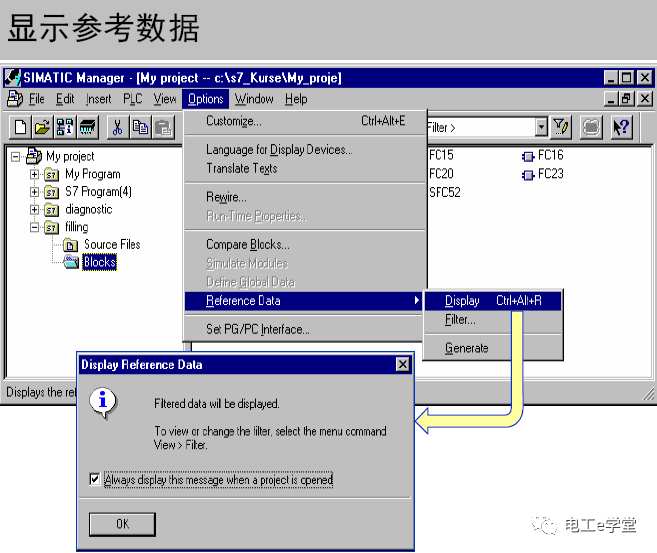Image resolution: width=657 pixels, height=553 pixels.
Task: Select the FC15 block entry
Action: [441, 155]
